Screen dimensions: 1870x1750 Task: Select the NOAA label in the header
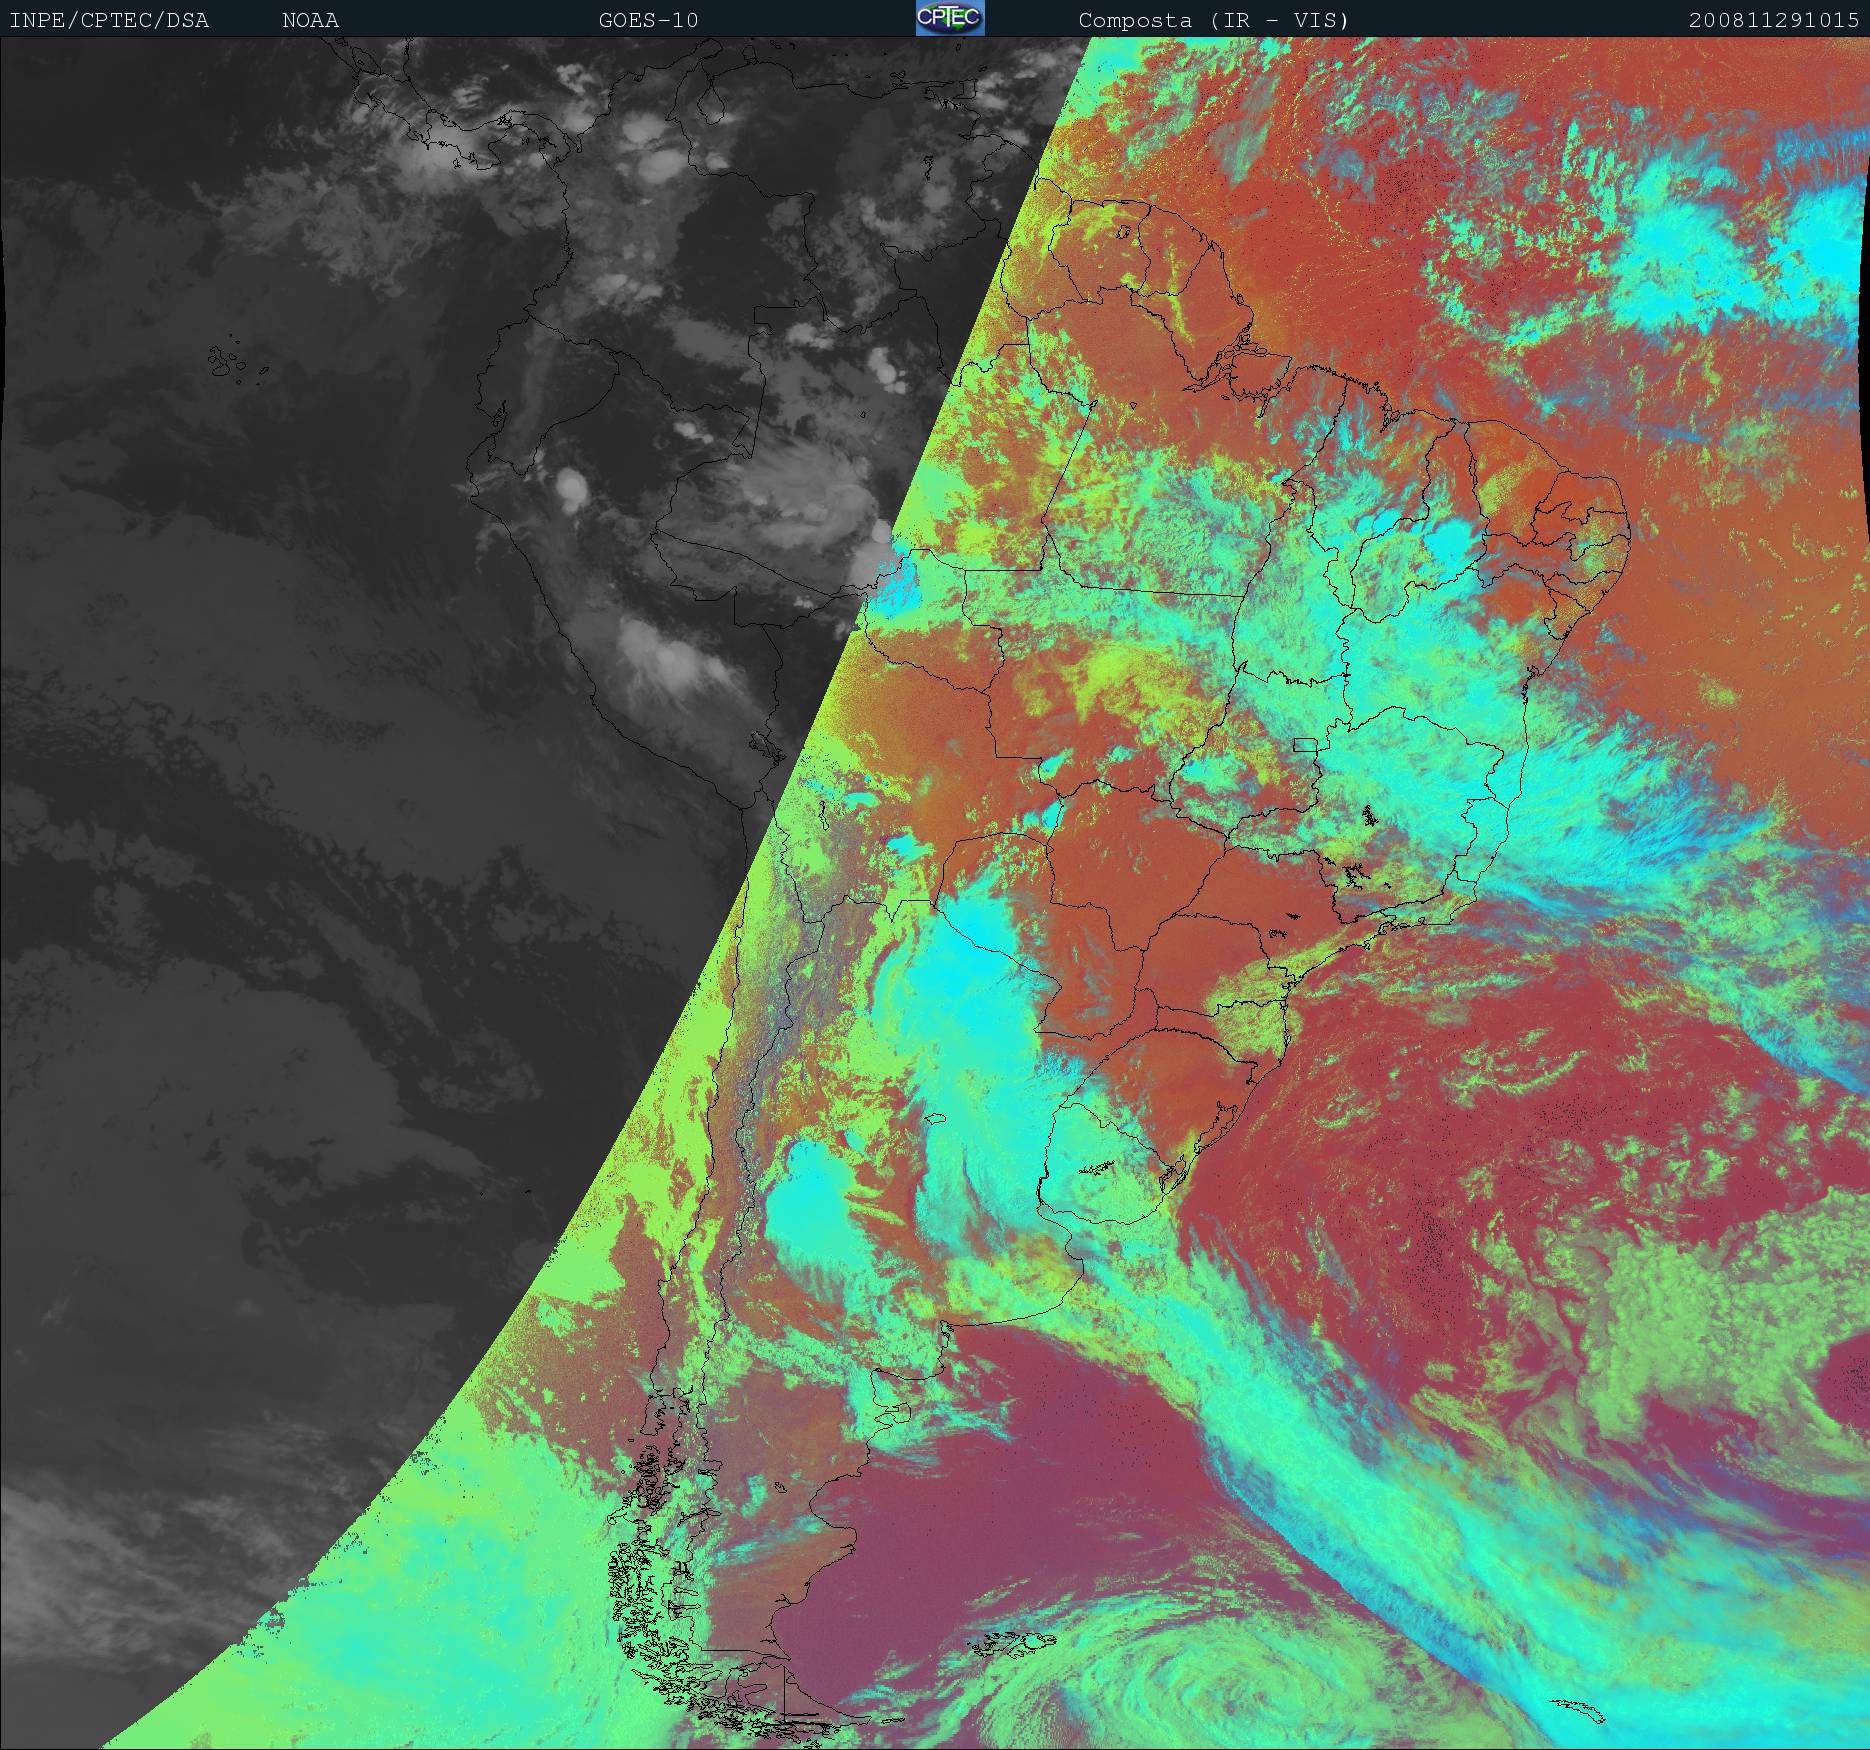point(310,20)
